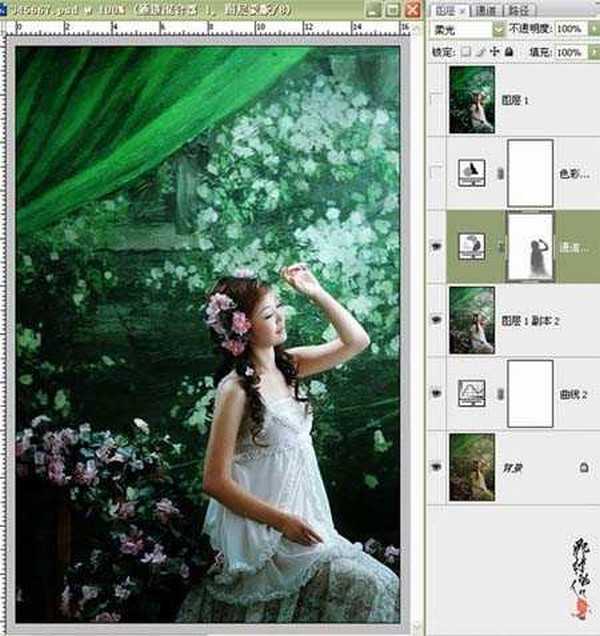Open the 柔光 blend mode dropdown

(499, 30)
